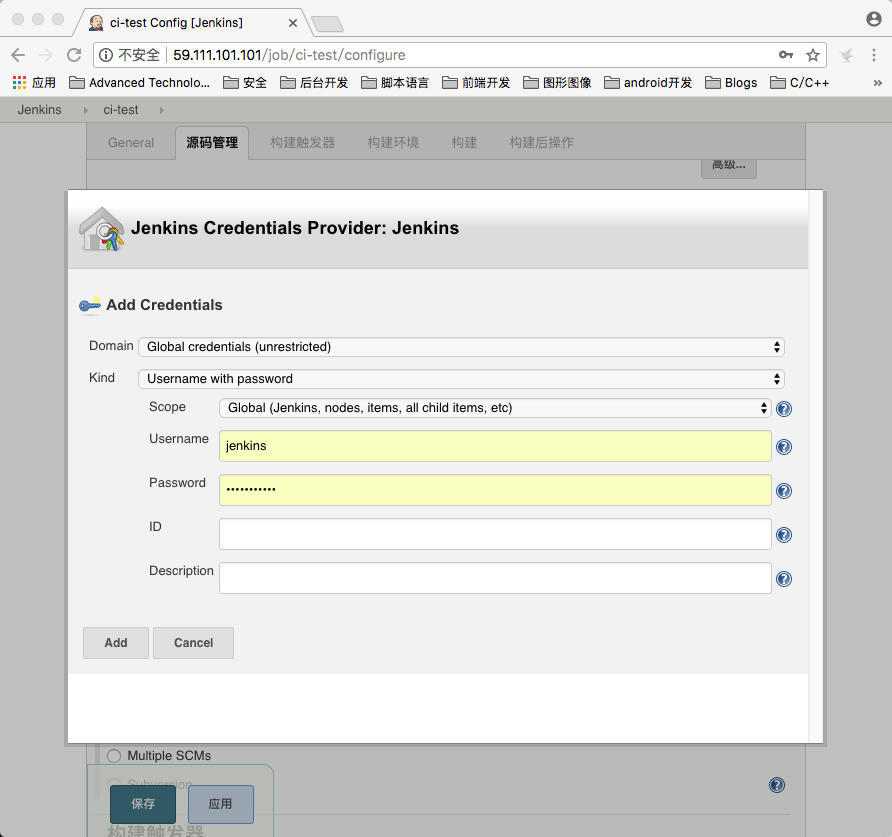Open the 脚本语言 bookmark folder
The width and height of the screenshot is (892, 837).
point(395,83)
